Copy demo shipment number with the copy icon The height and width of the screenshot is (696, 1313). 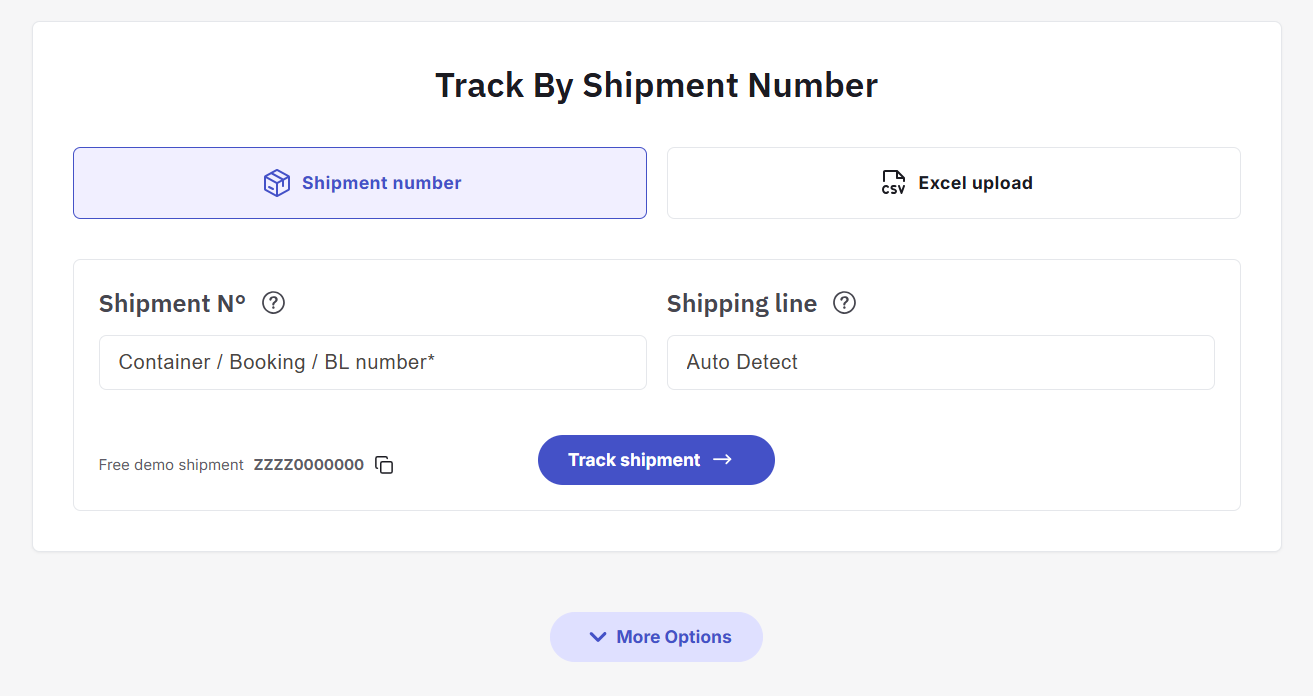click(384, 465)
